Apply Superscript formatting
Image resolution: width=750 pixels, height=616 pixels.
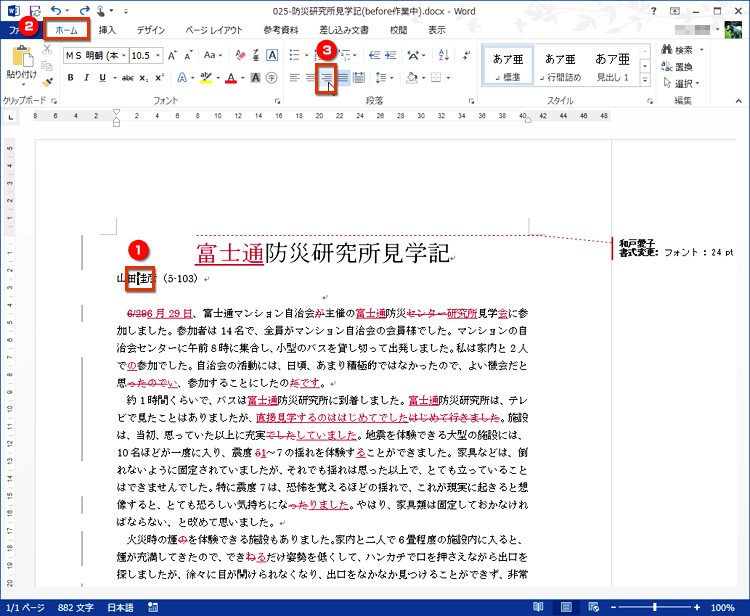point(160,77)
